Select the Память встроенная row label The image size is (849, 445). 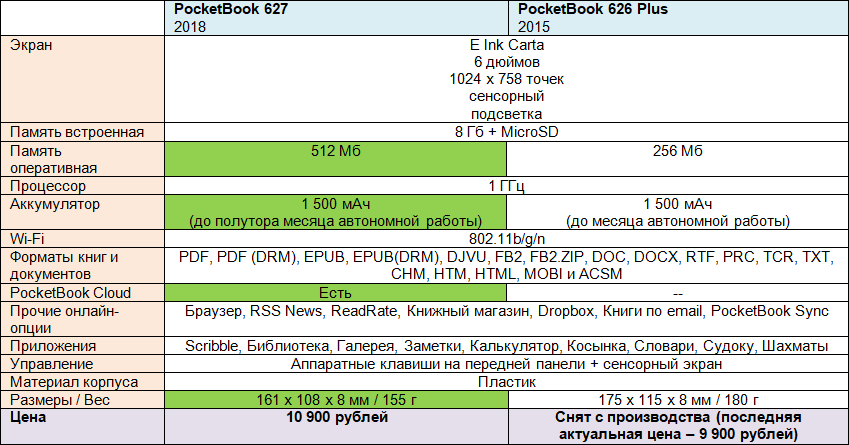(82, 132)
